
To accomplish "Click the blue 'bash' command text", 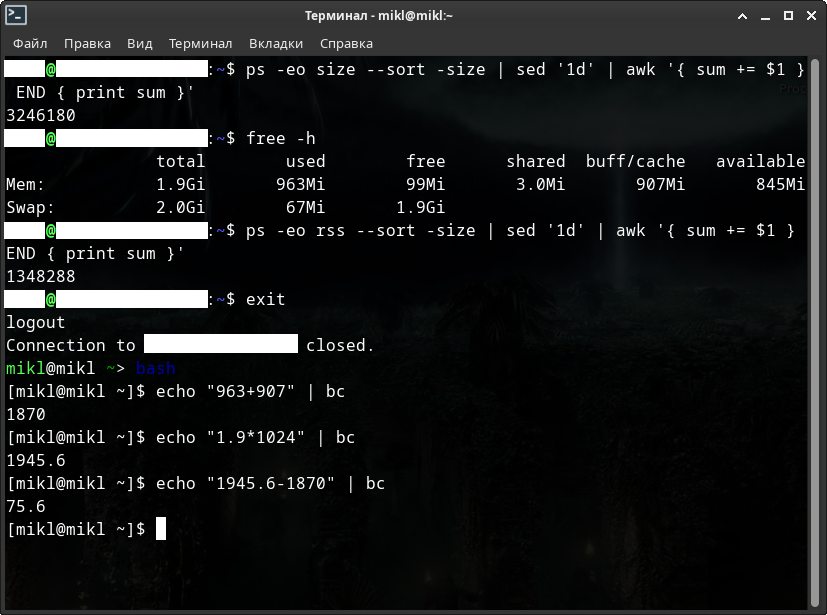I will [x=156, y=368].
